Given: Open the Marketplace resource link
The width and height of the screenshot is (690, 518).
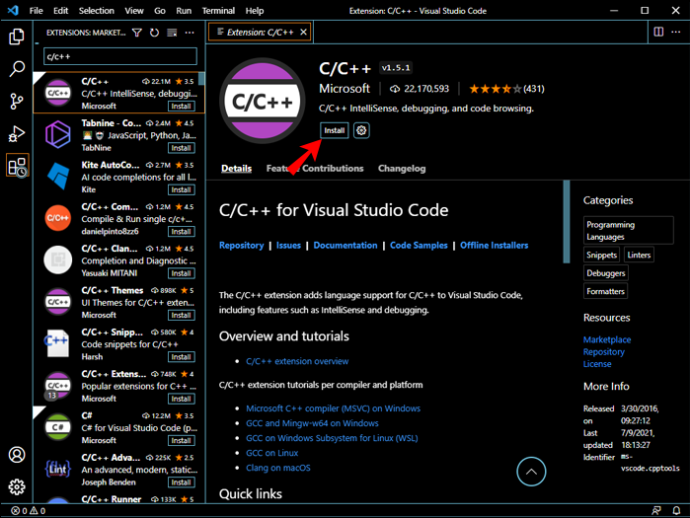Looking at the screenshot, I should click(607, 339).
